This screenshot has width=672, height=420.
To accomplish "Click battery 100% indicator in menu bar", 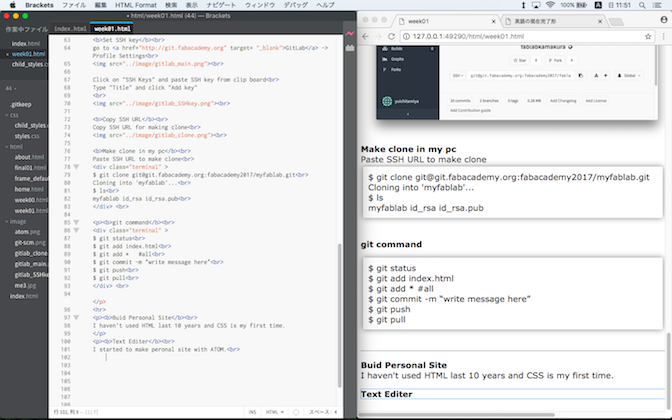I will pos(574,5).
